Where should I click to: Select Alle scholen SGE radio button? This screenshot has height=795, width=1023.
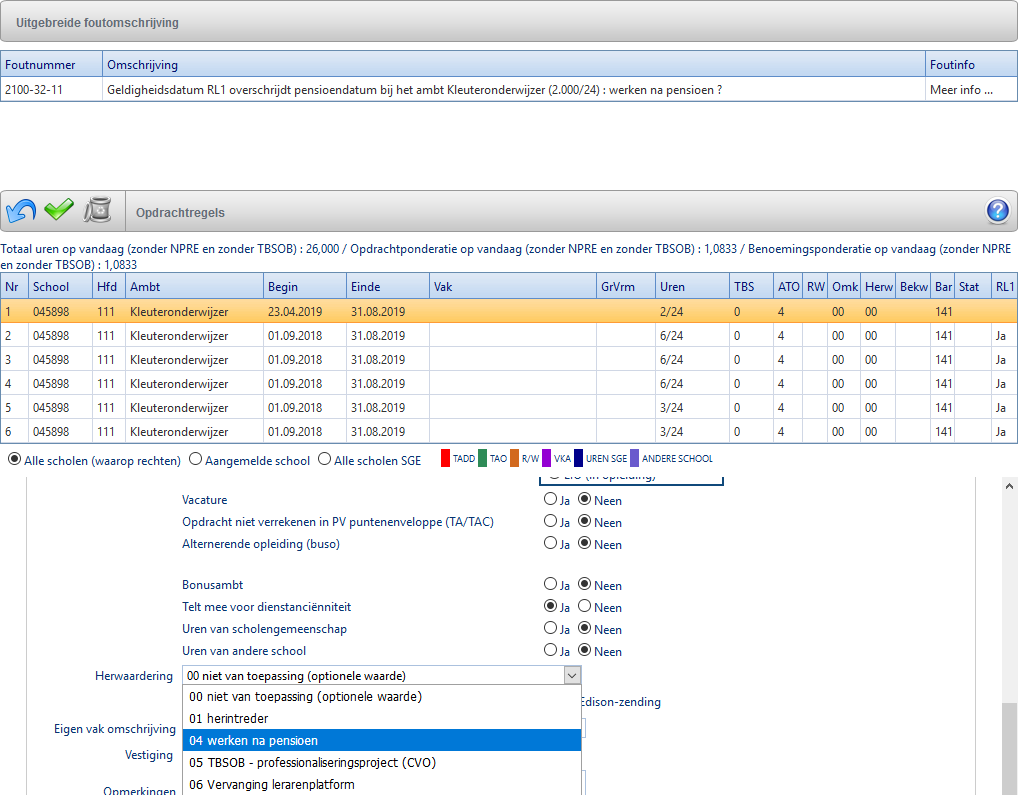coord(324,459)
